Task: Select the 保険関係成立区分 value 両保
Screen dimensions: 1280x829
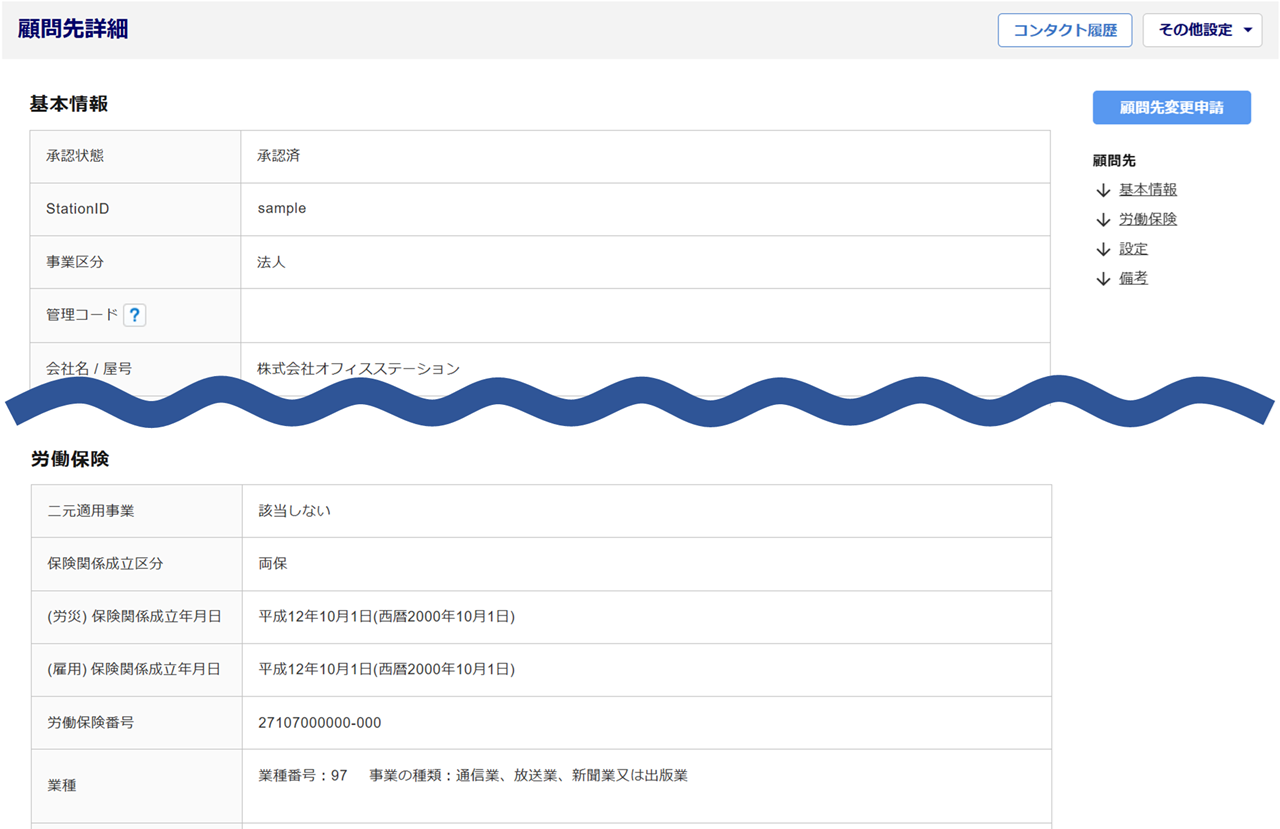Action: click(x=273, y=563)
